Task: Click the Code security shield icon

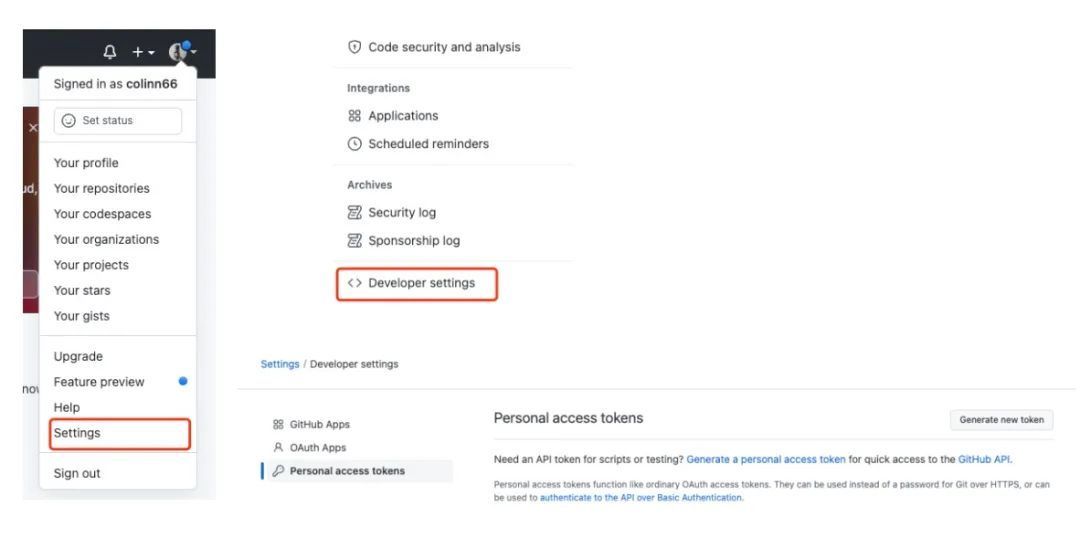Action: 354,47
